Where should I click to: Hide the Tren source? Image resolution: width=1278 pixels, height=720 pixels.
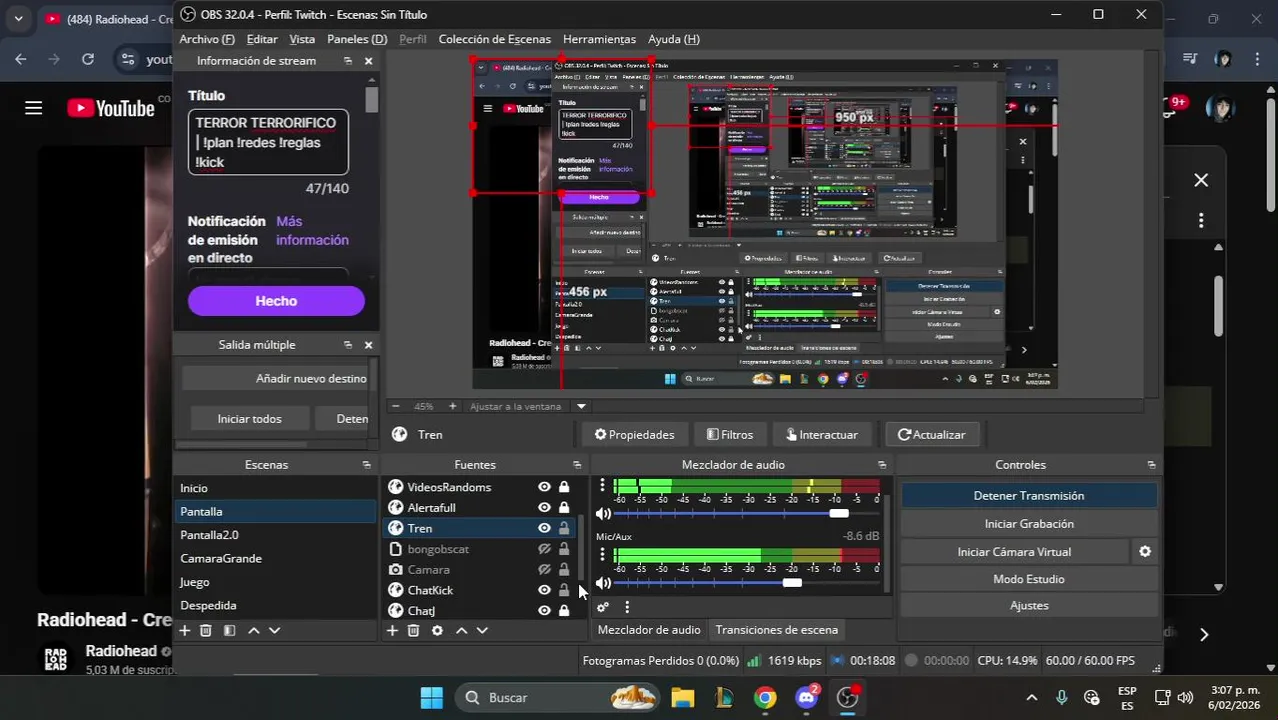544,528
